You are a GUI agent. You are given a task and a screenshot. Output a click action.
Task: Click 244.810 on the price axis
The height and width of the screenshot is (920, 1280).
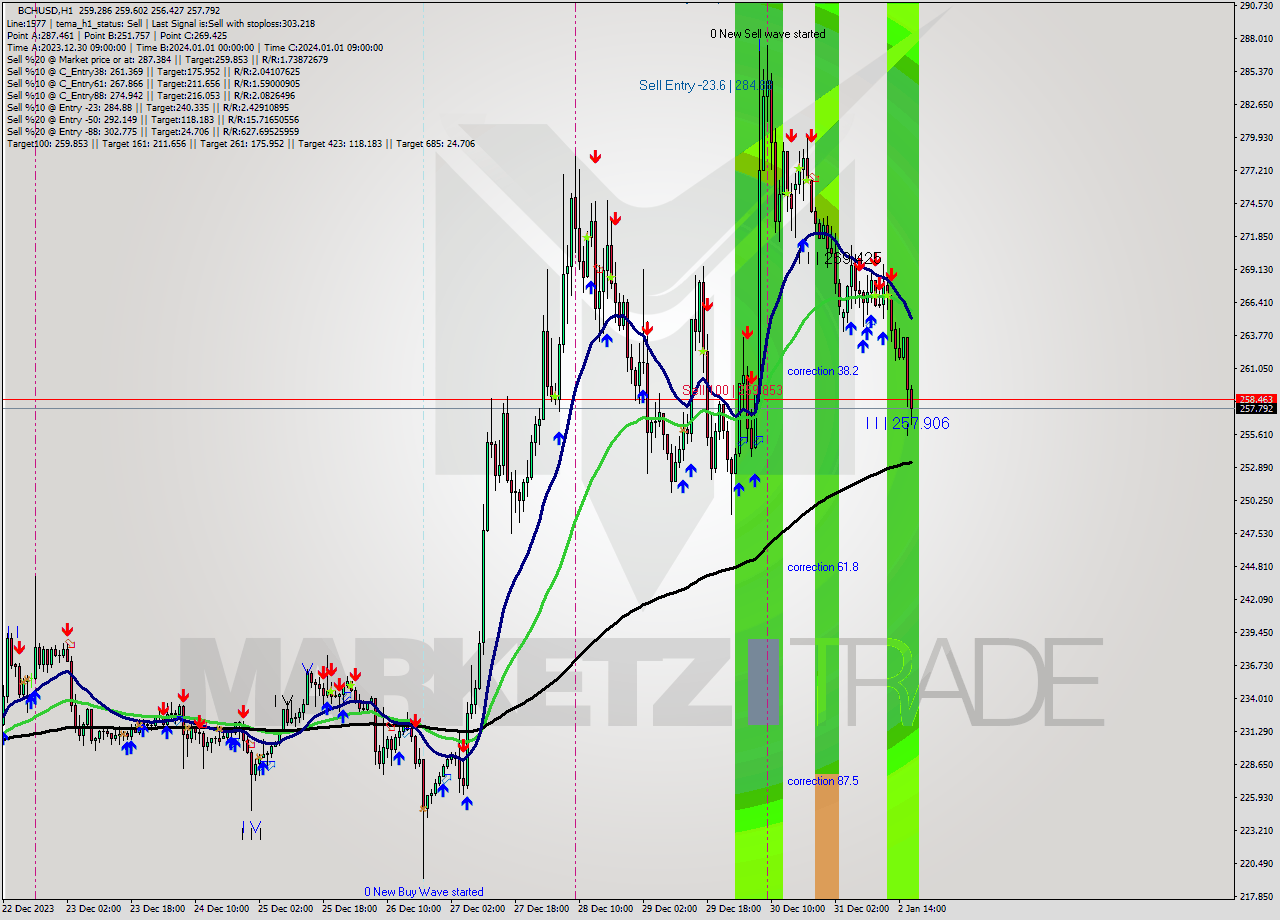pos(1256,566)
